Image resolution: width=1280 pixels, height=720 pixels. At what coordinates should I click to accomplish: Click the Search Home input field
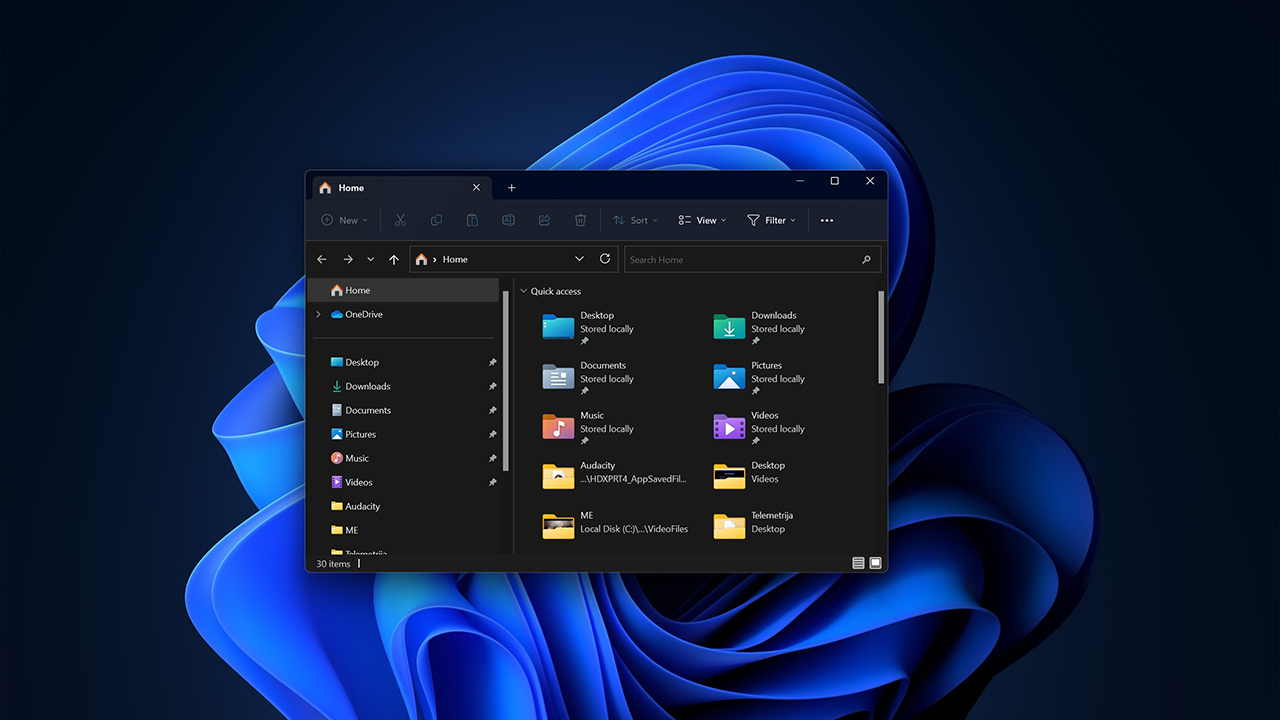tap(753, 259)
